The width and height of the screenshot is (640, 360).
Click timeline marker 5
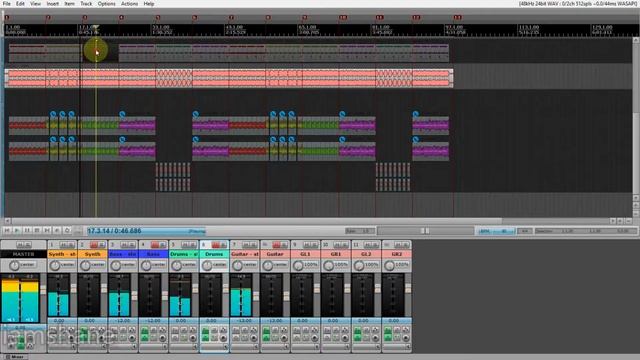pos(158,18)
